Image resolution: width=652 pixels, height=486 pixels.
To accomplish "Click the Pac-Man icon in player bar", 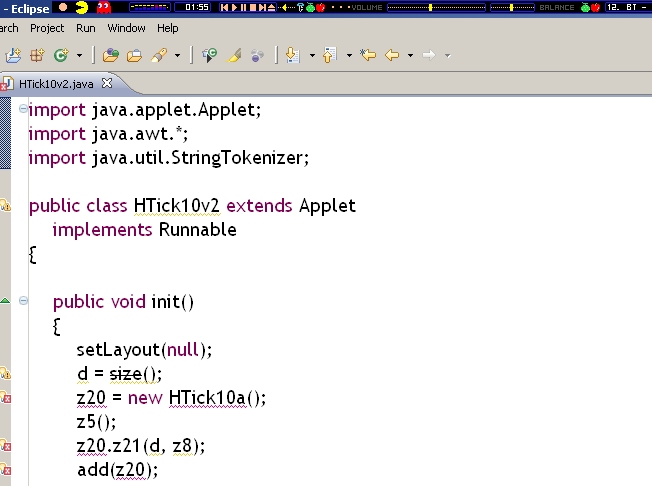I will pyautogui.click(x=82, y=7).
